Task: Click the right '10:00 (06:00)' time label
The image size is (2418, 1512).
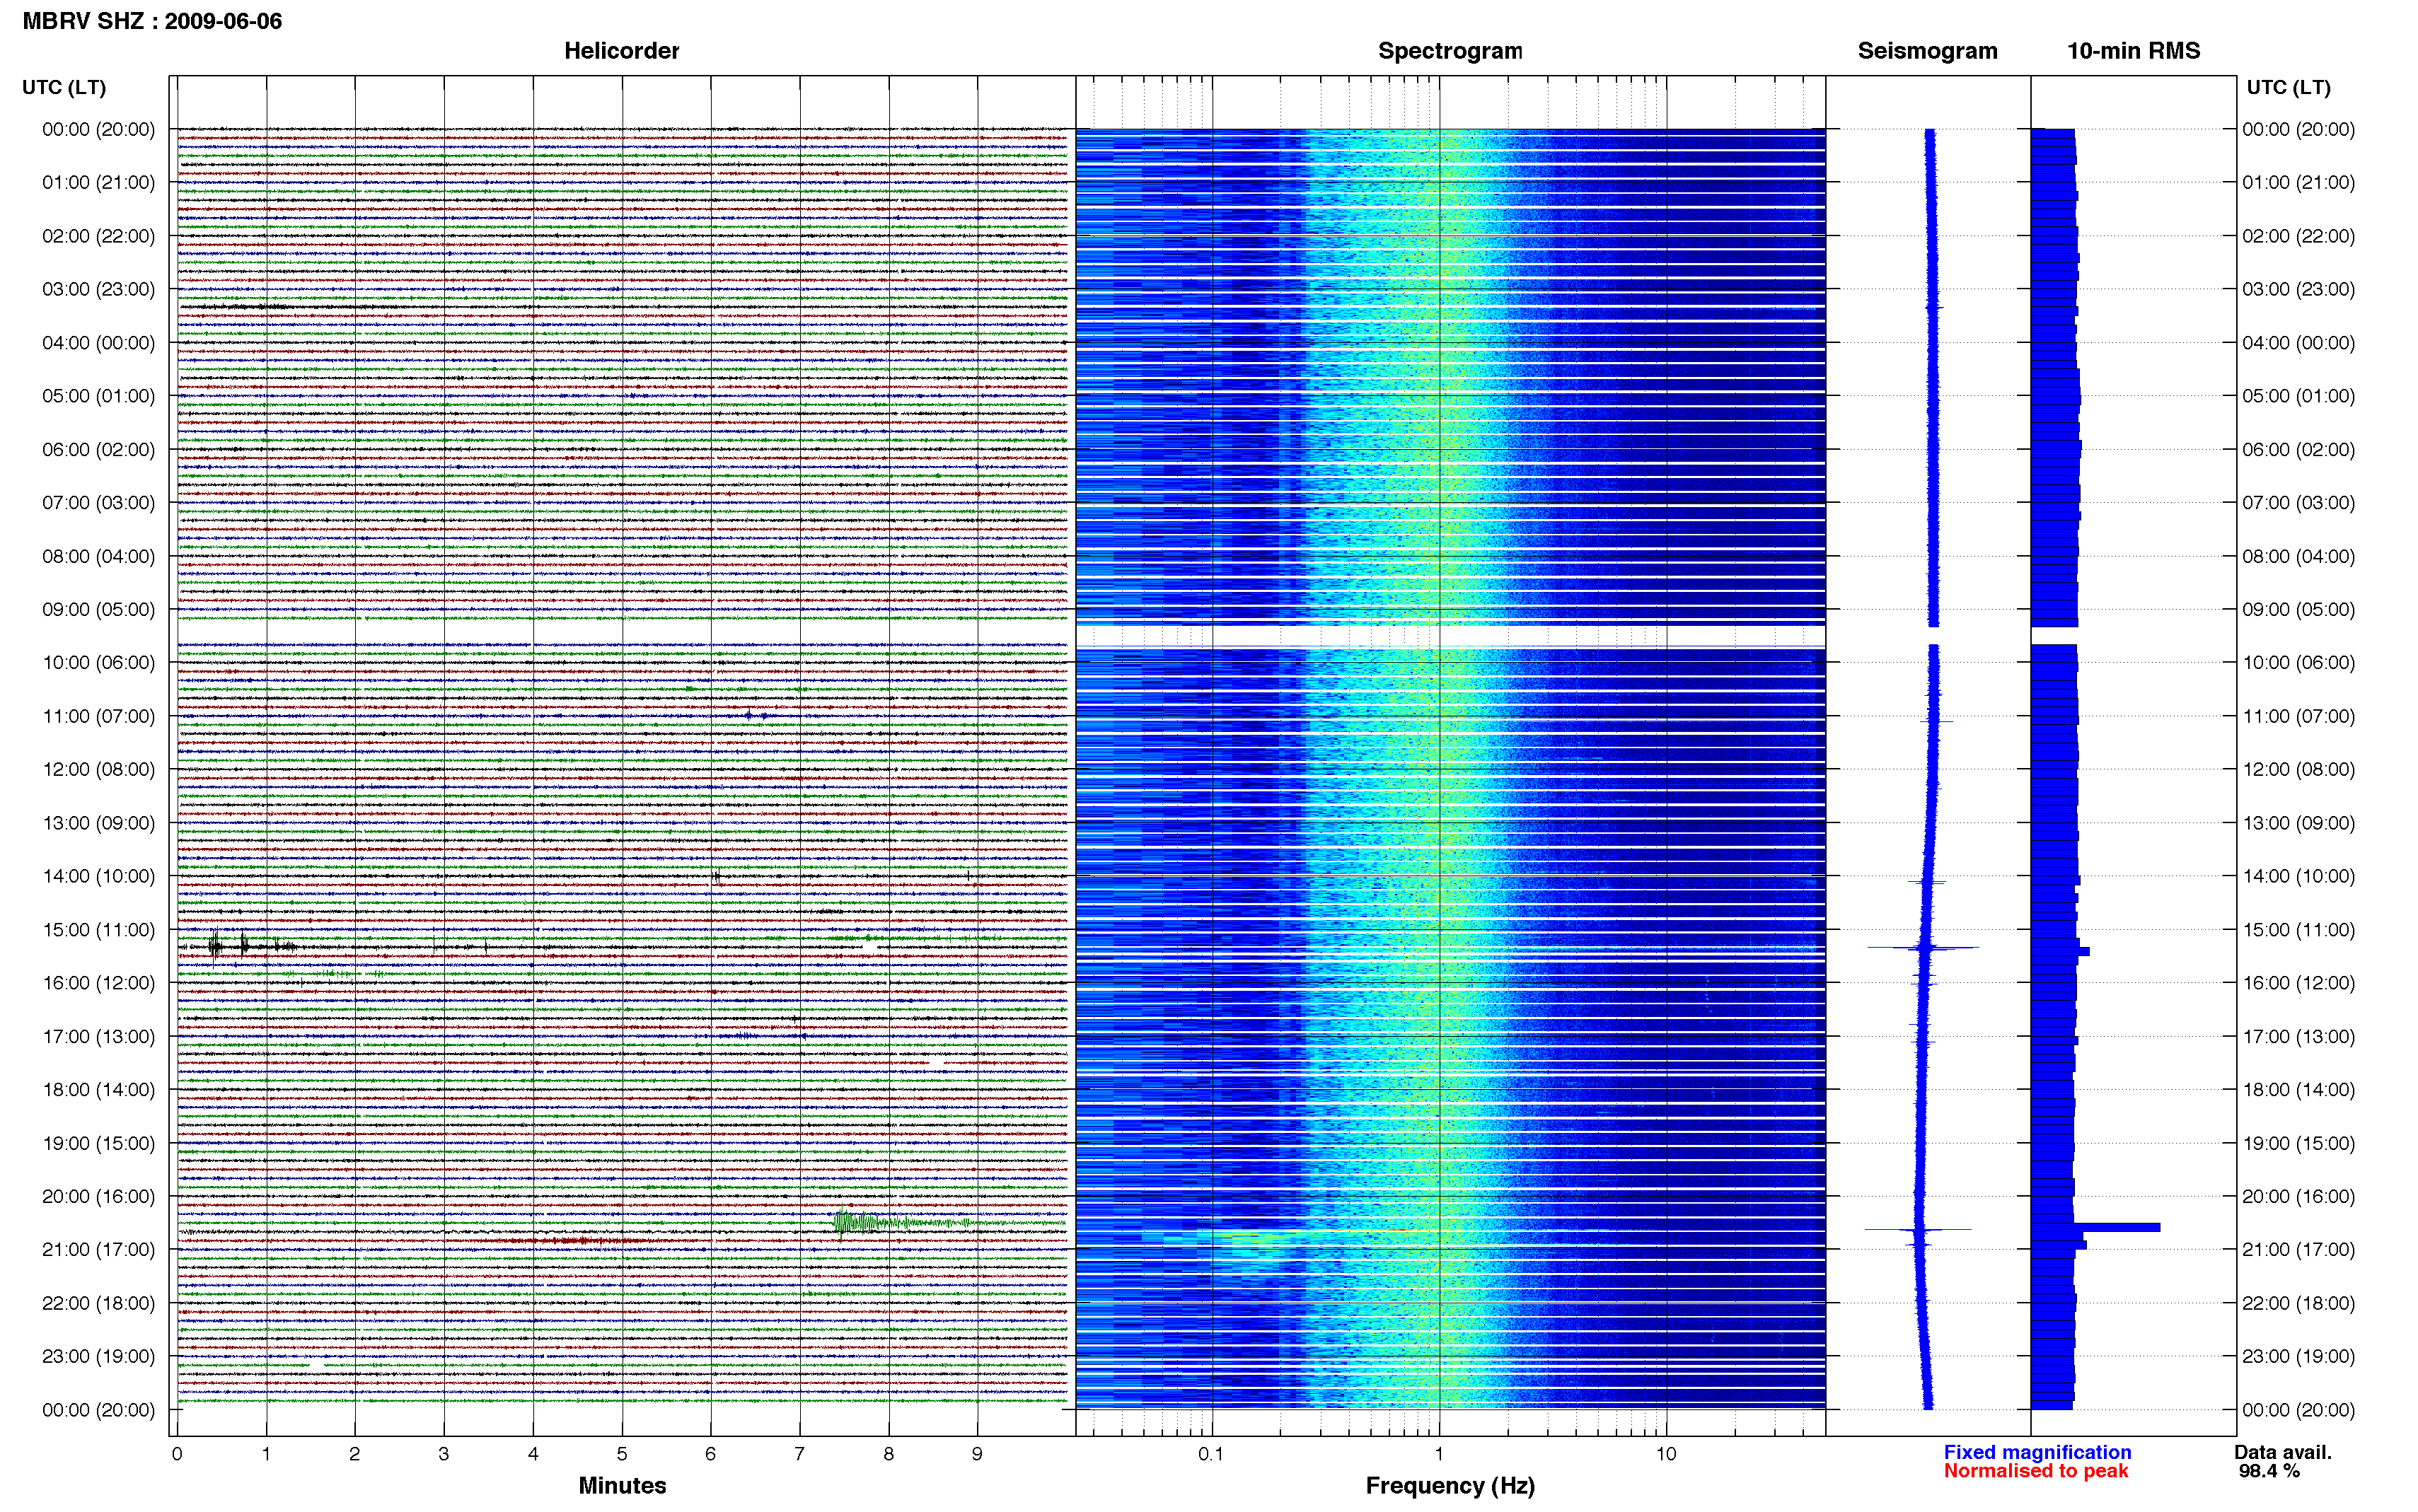Action: pyautogui.click(x=2298, y=663)
